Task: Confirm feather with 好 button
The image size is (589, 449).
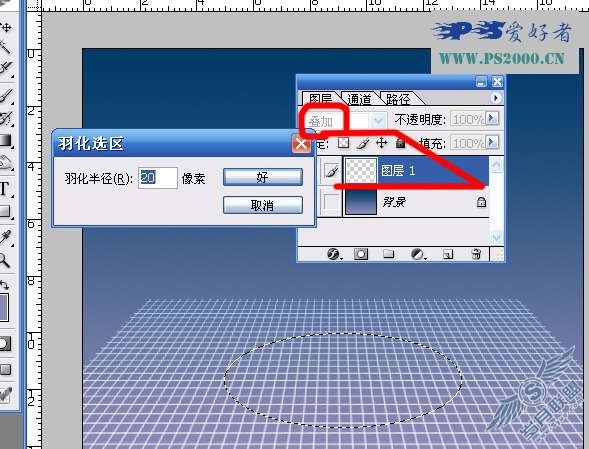Action: 263,177
